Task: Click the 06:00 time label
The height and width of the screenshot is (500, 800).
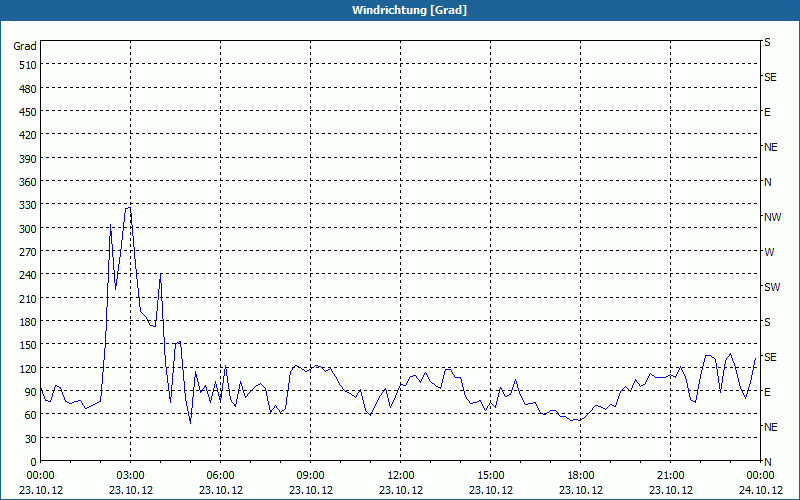Action: point(220,476)
